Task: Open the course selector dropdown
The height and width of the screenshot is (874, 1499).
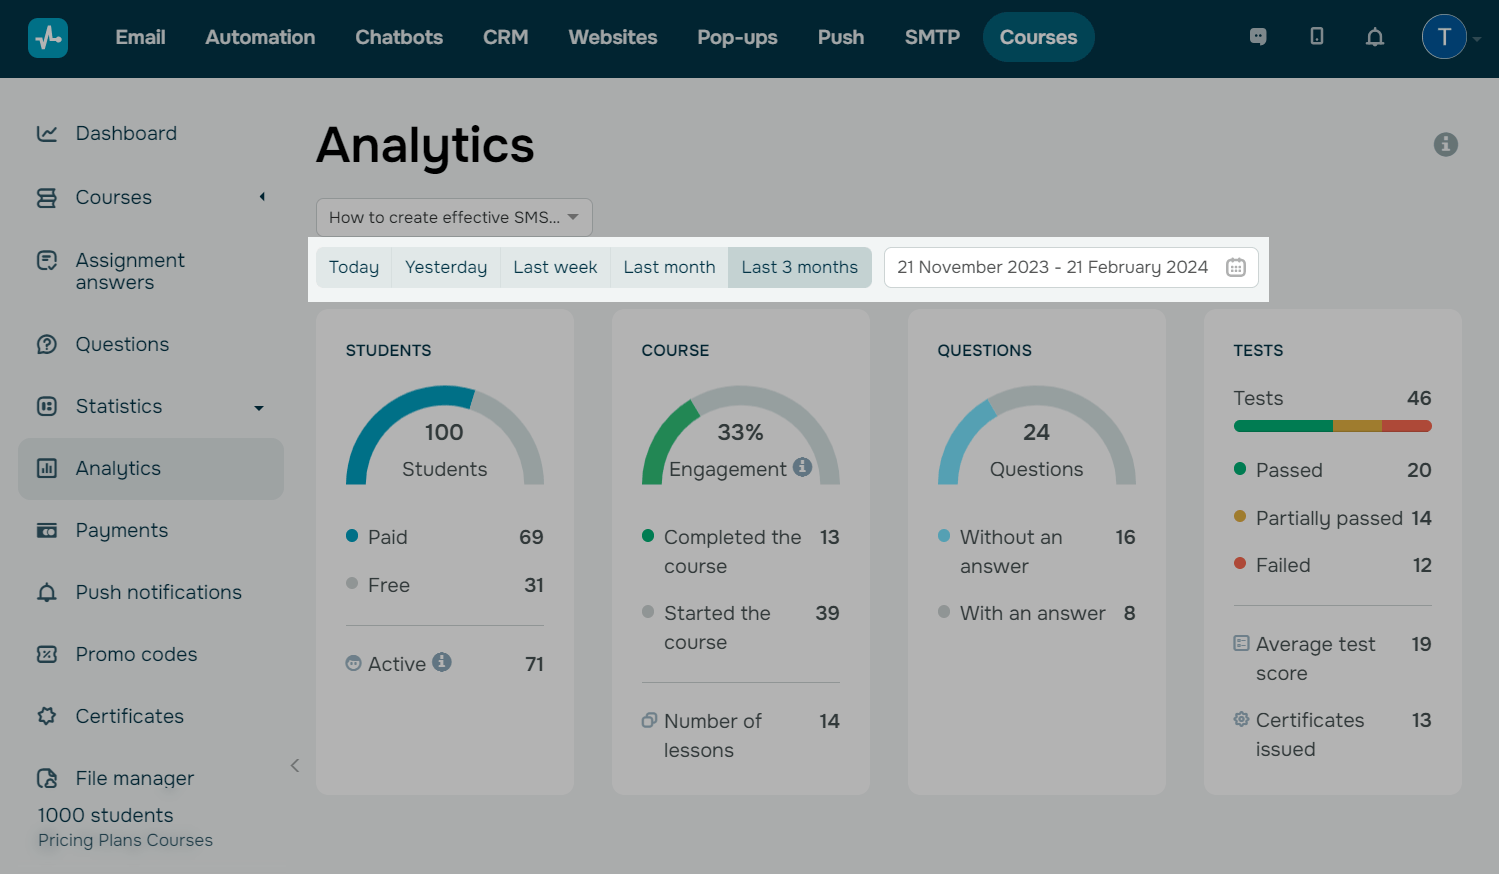Action: click(454, 217)
